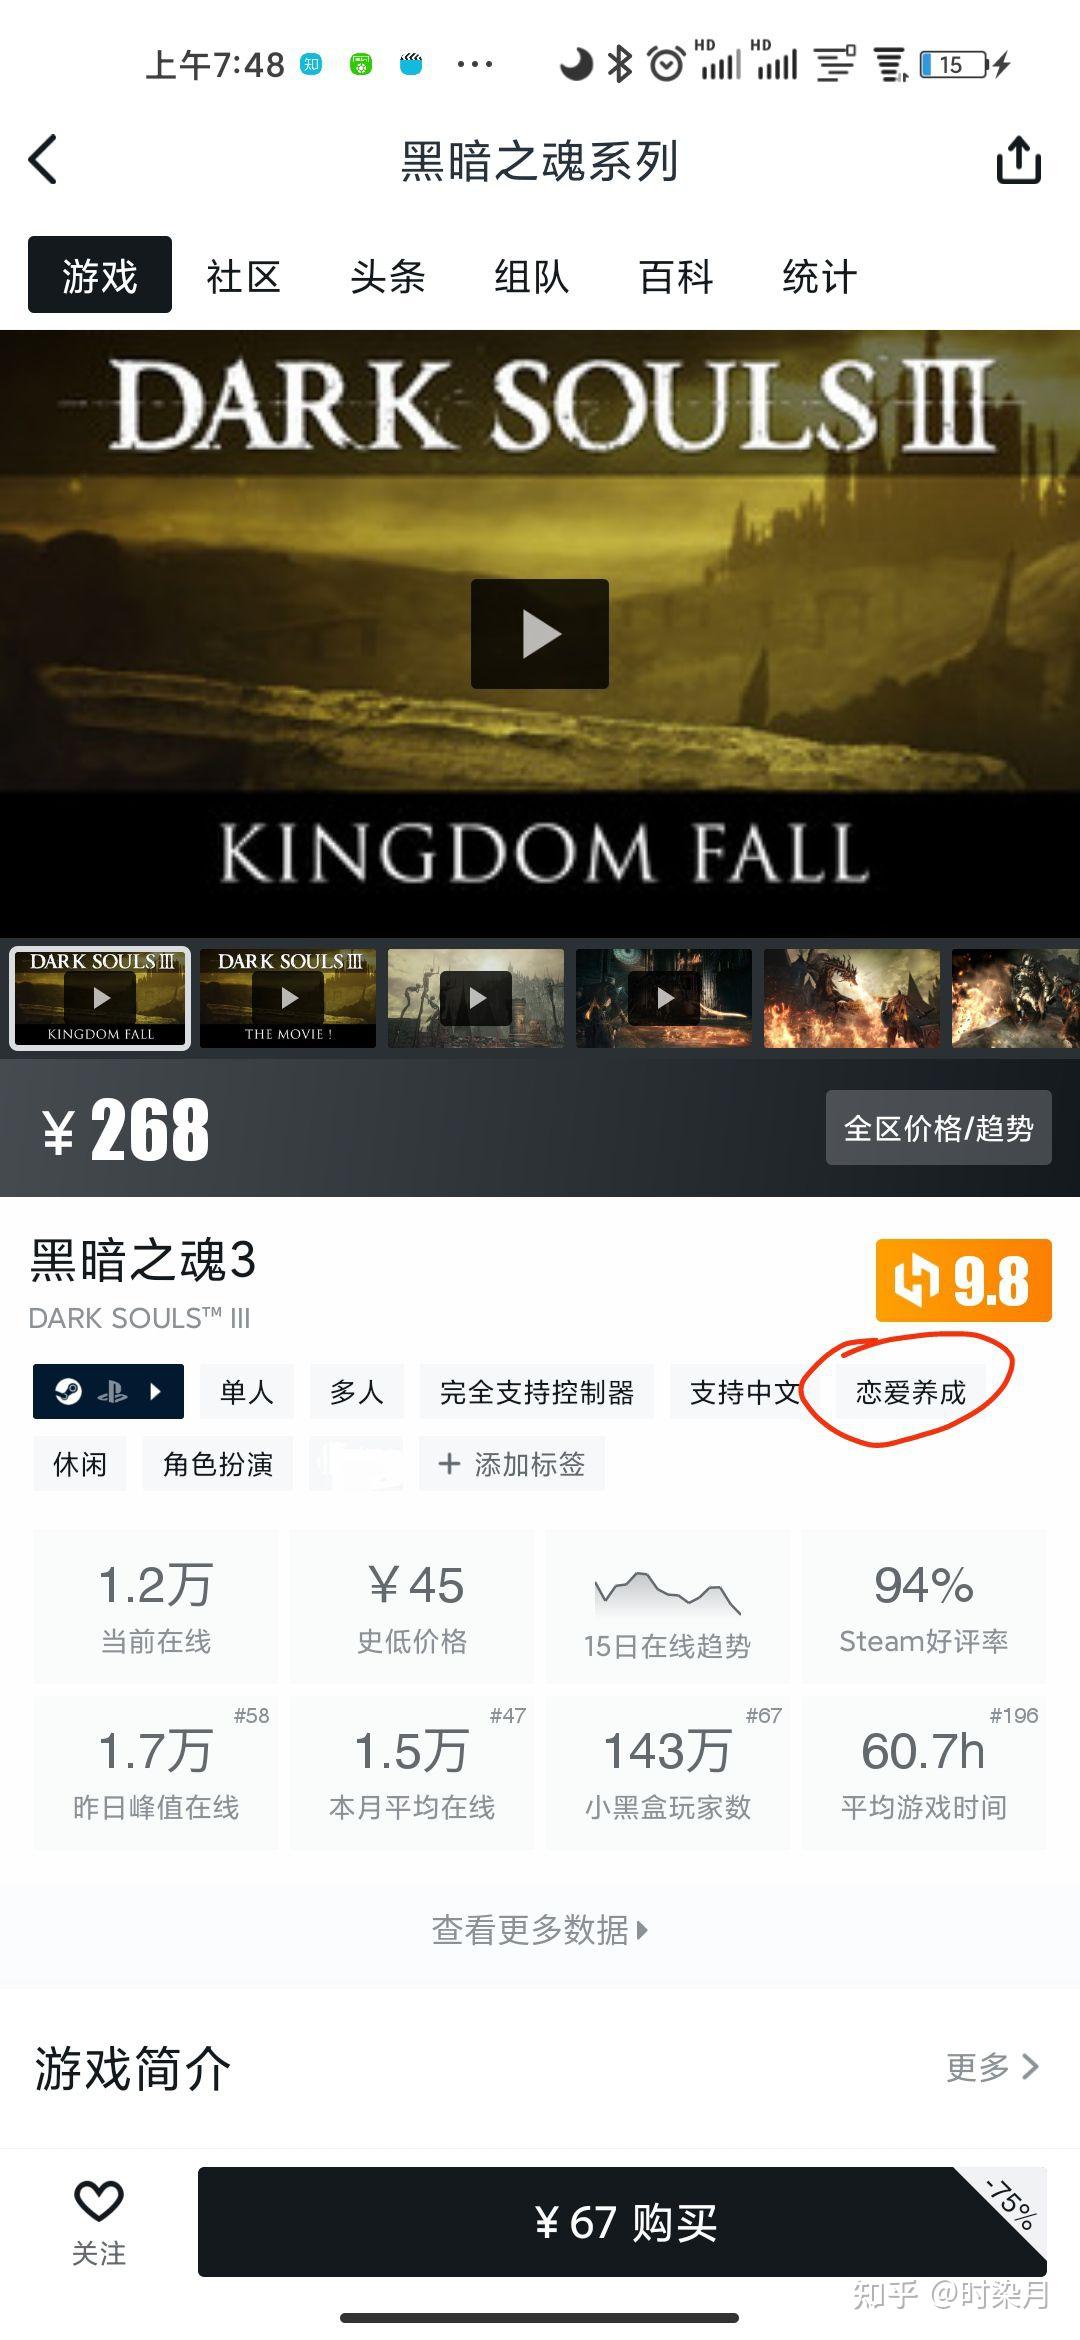
Task: Open the dragon fire screenshot thumbnail
Action: (x=852, y=998)
